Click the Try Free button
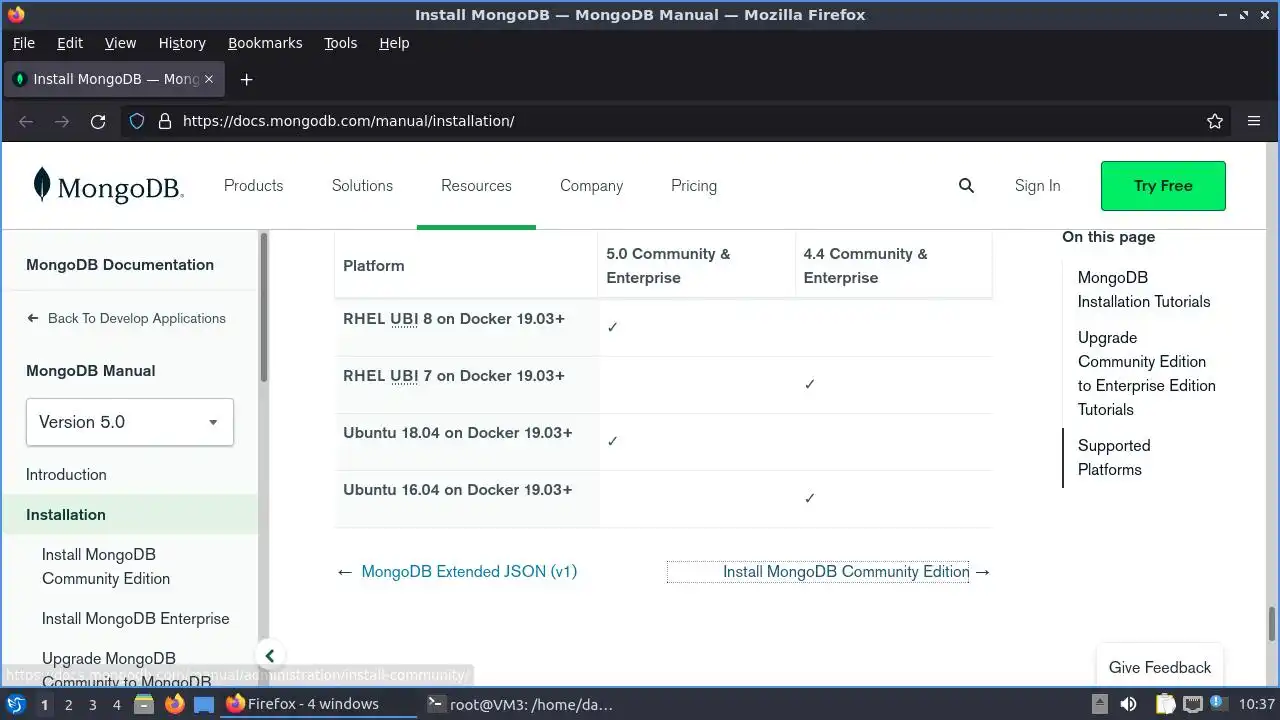Screen dimensions: 1280x720 click(1163, 186)
